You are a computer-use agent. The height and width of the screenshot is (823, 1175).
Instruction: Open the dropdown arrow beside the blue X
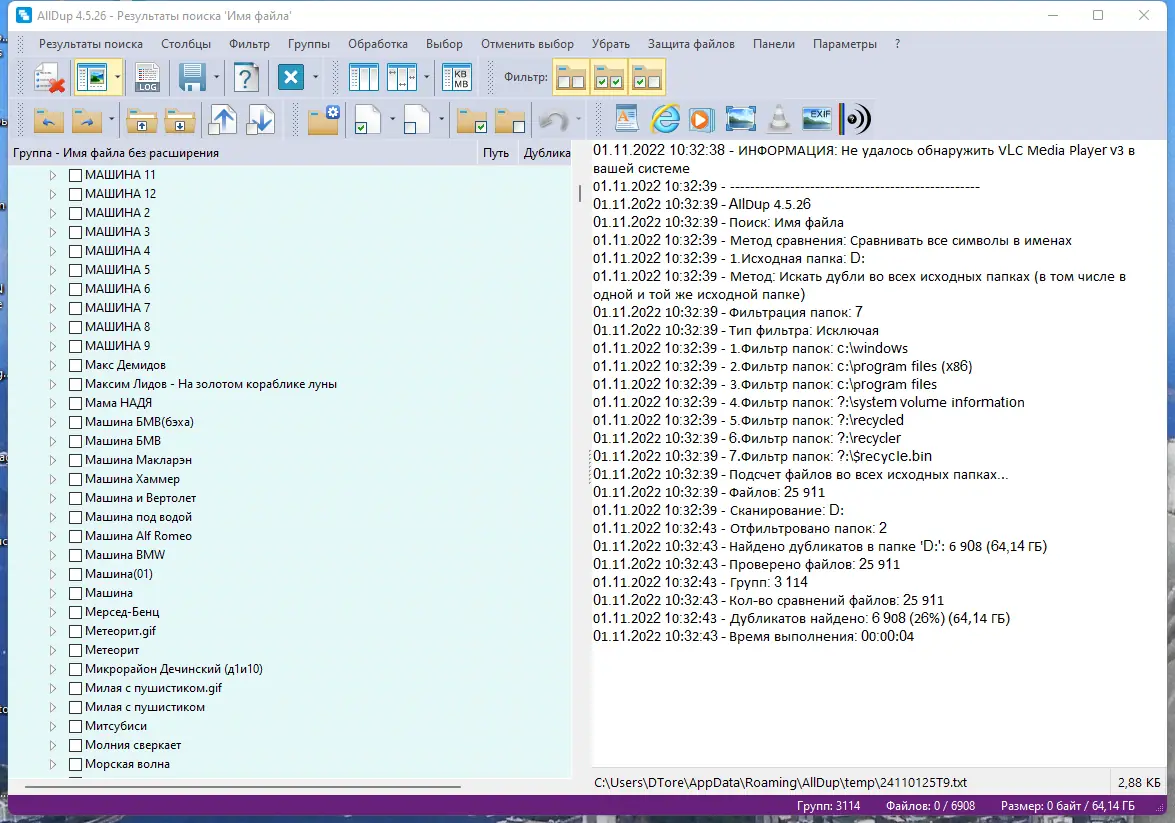click(x=315, y=77)
